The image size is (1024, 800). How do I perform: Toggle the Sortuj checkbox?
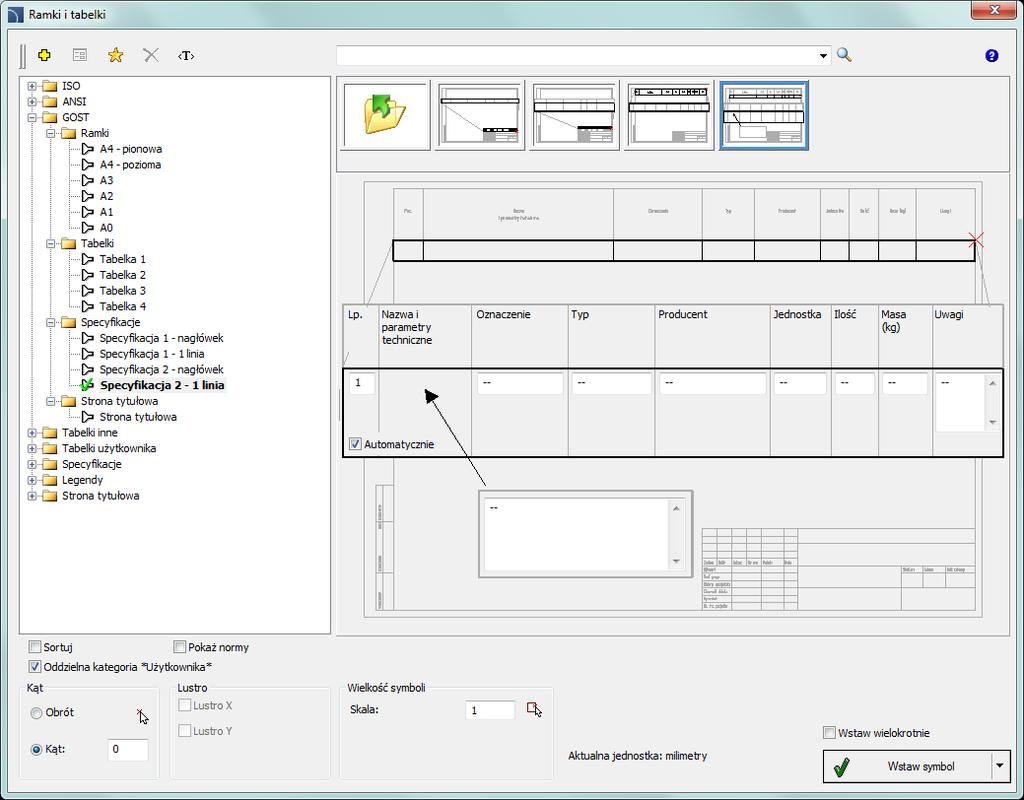point(35,647)
